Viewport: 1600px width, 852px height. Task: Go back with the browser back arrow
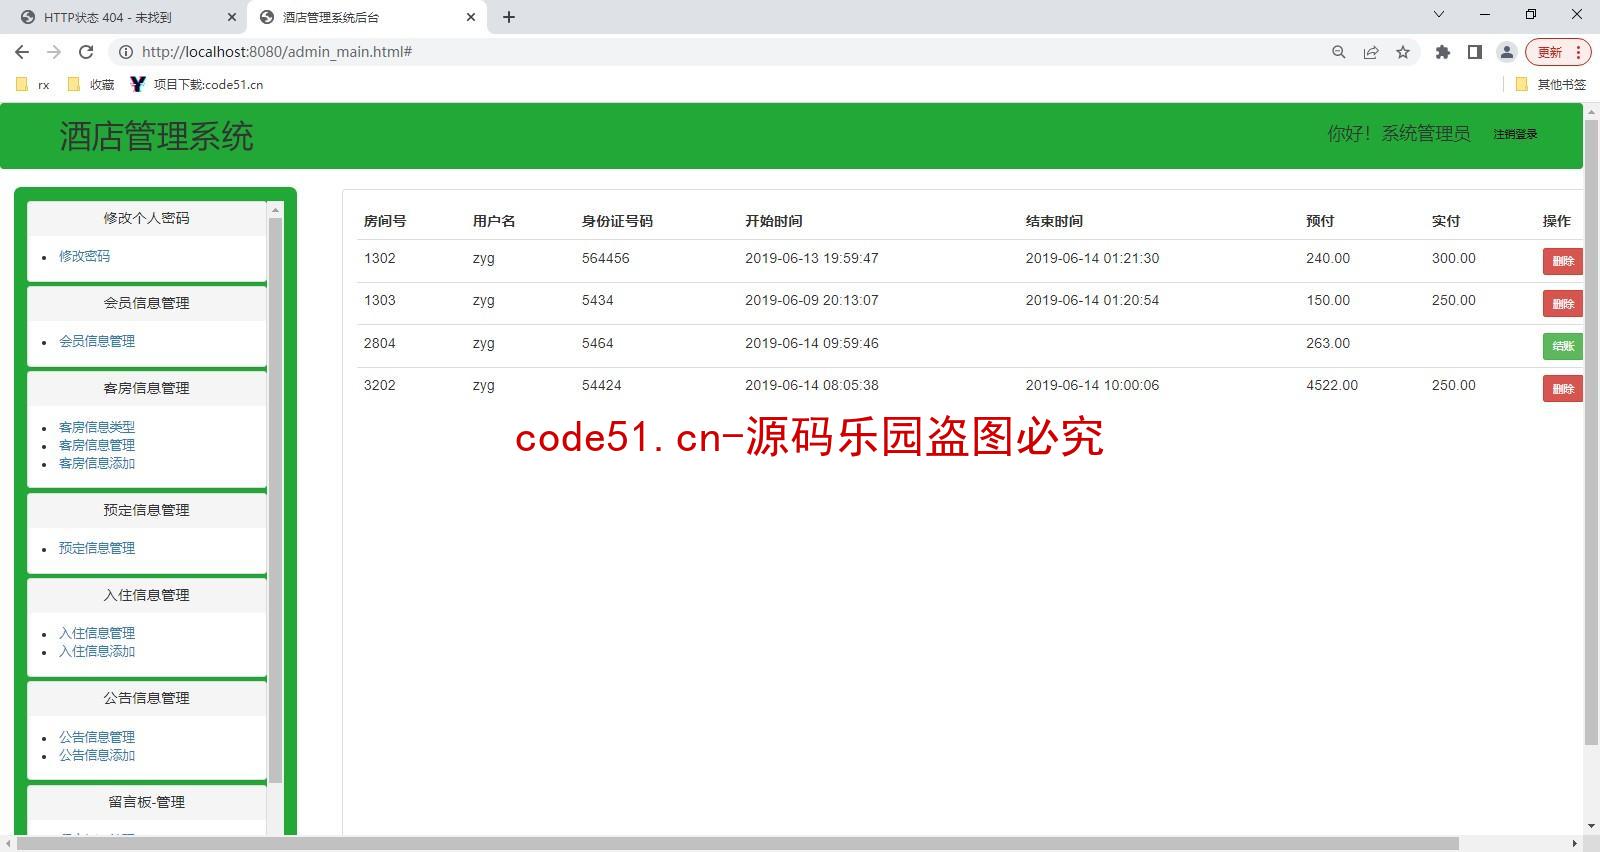[x=22, y=52]
